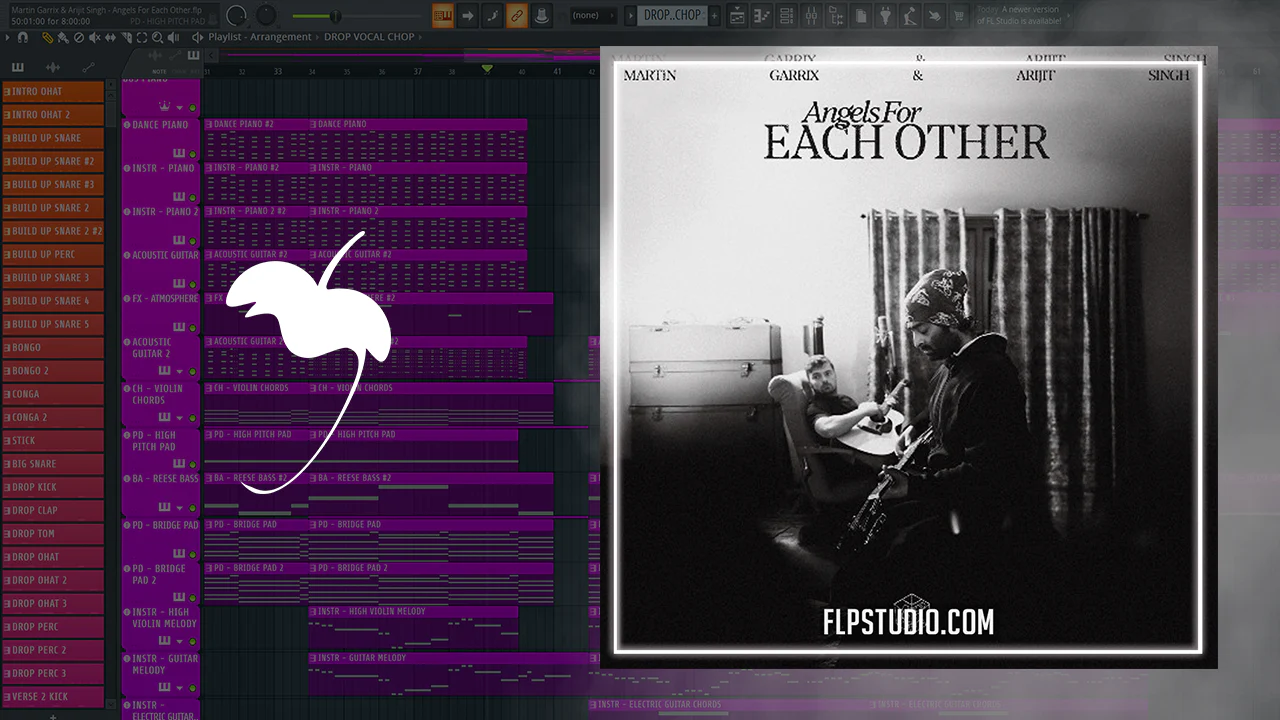This screenshot has width=1280, height=720.
Task: Open the Plugin picker plug icon
Action: tap(886, 15)
